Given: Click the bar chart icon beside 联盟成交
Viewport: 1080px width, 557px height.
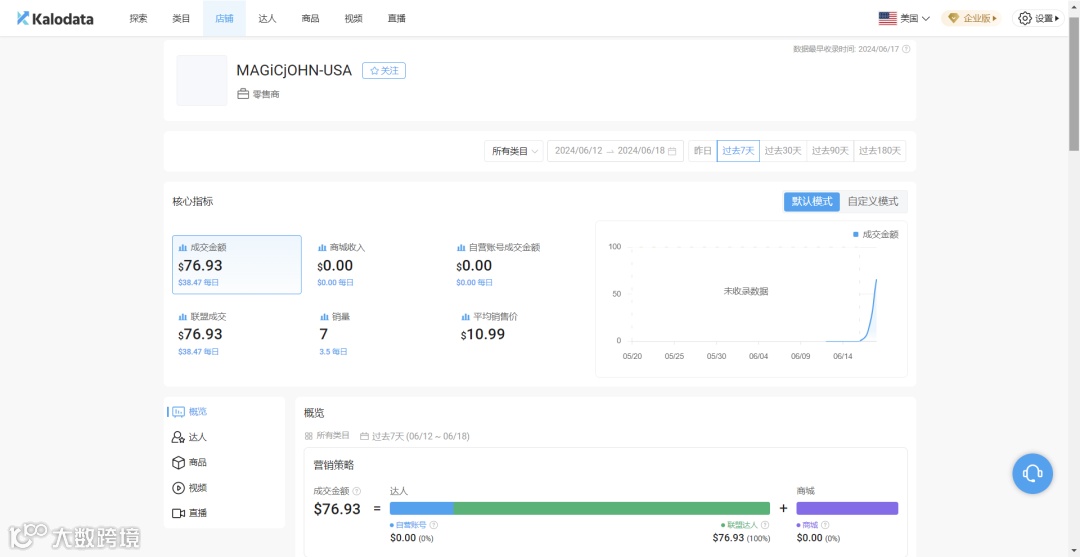Looking at the screenshot, I should (183, 317).
